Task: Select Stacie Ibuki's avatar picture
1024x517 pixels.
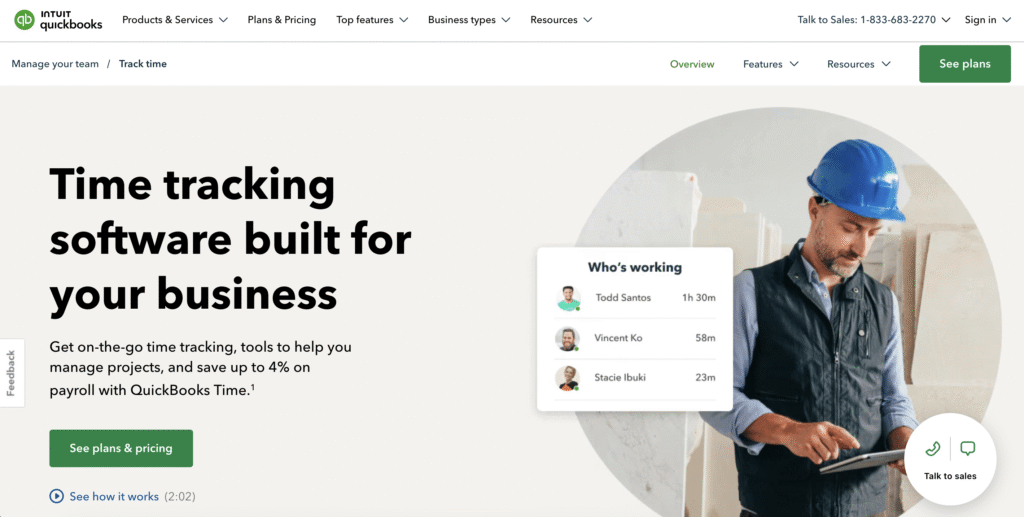Action: tap(568, 378)
